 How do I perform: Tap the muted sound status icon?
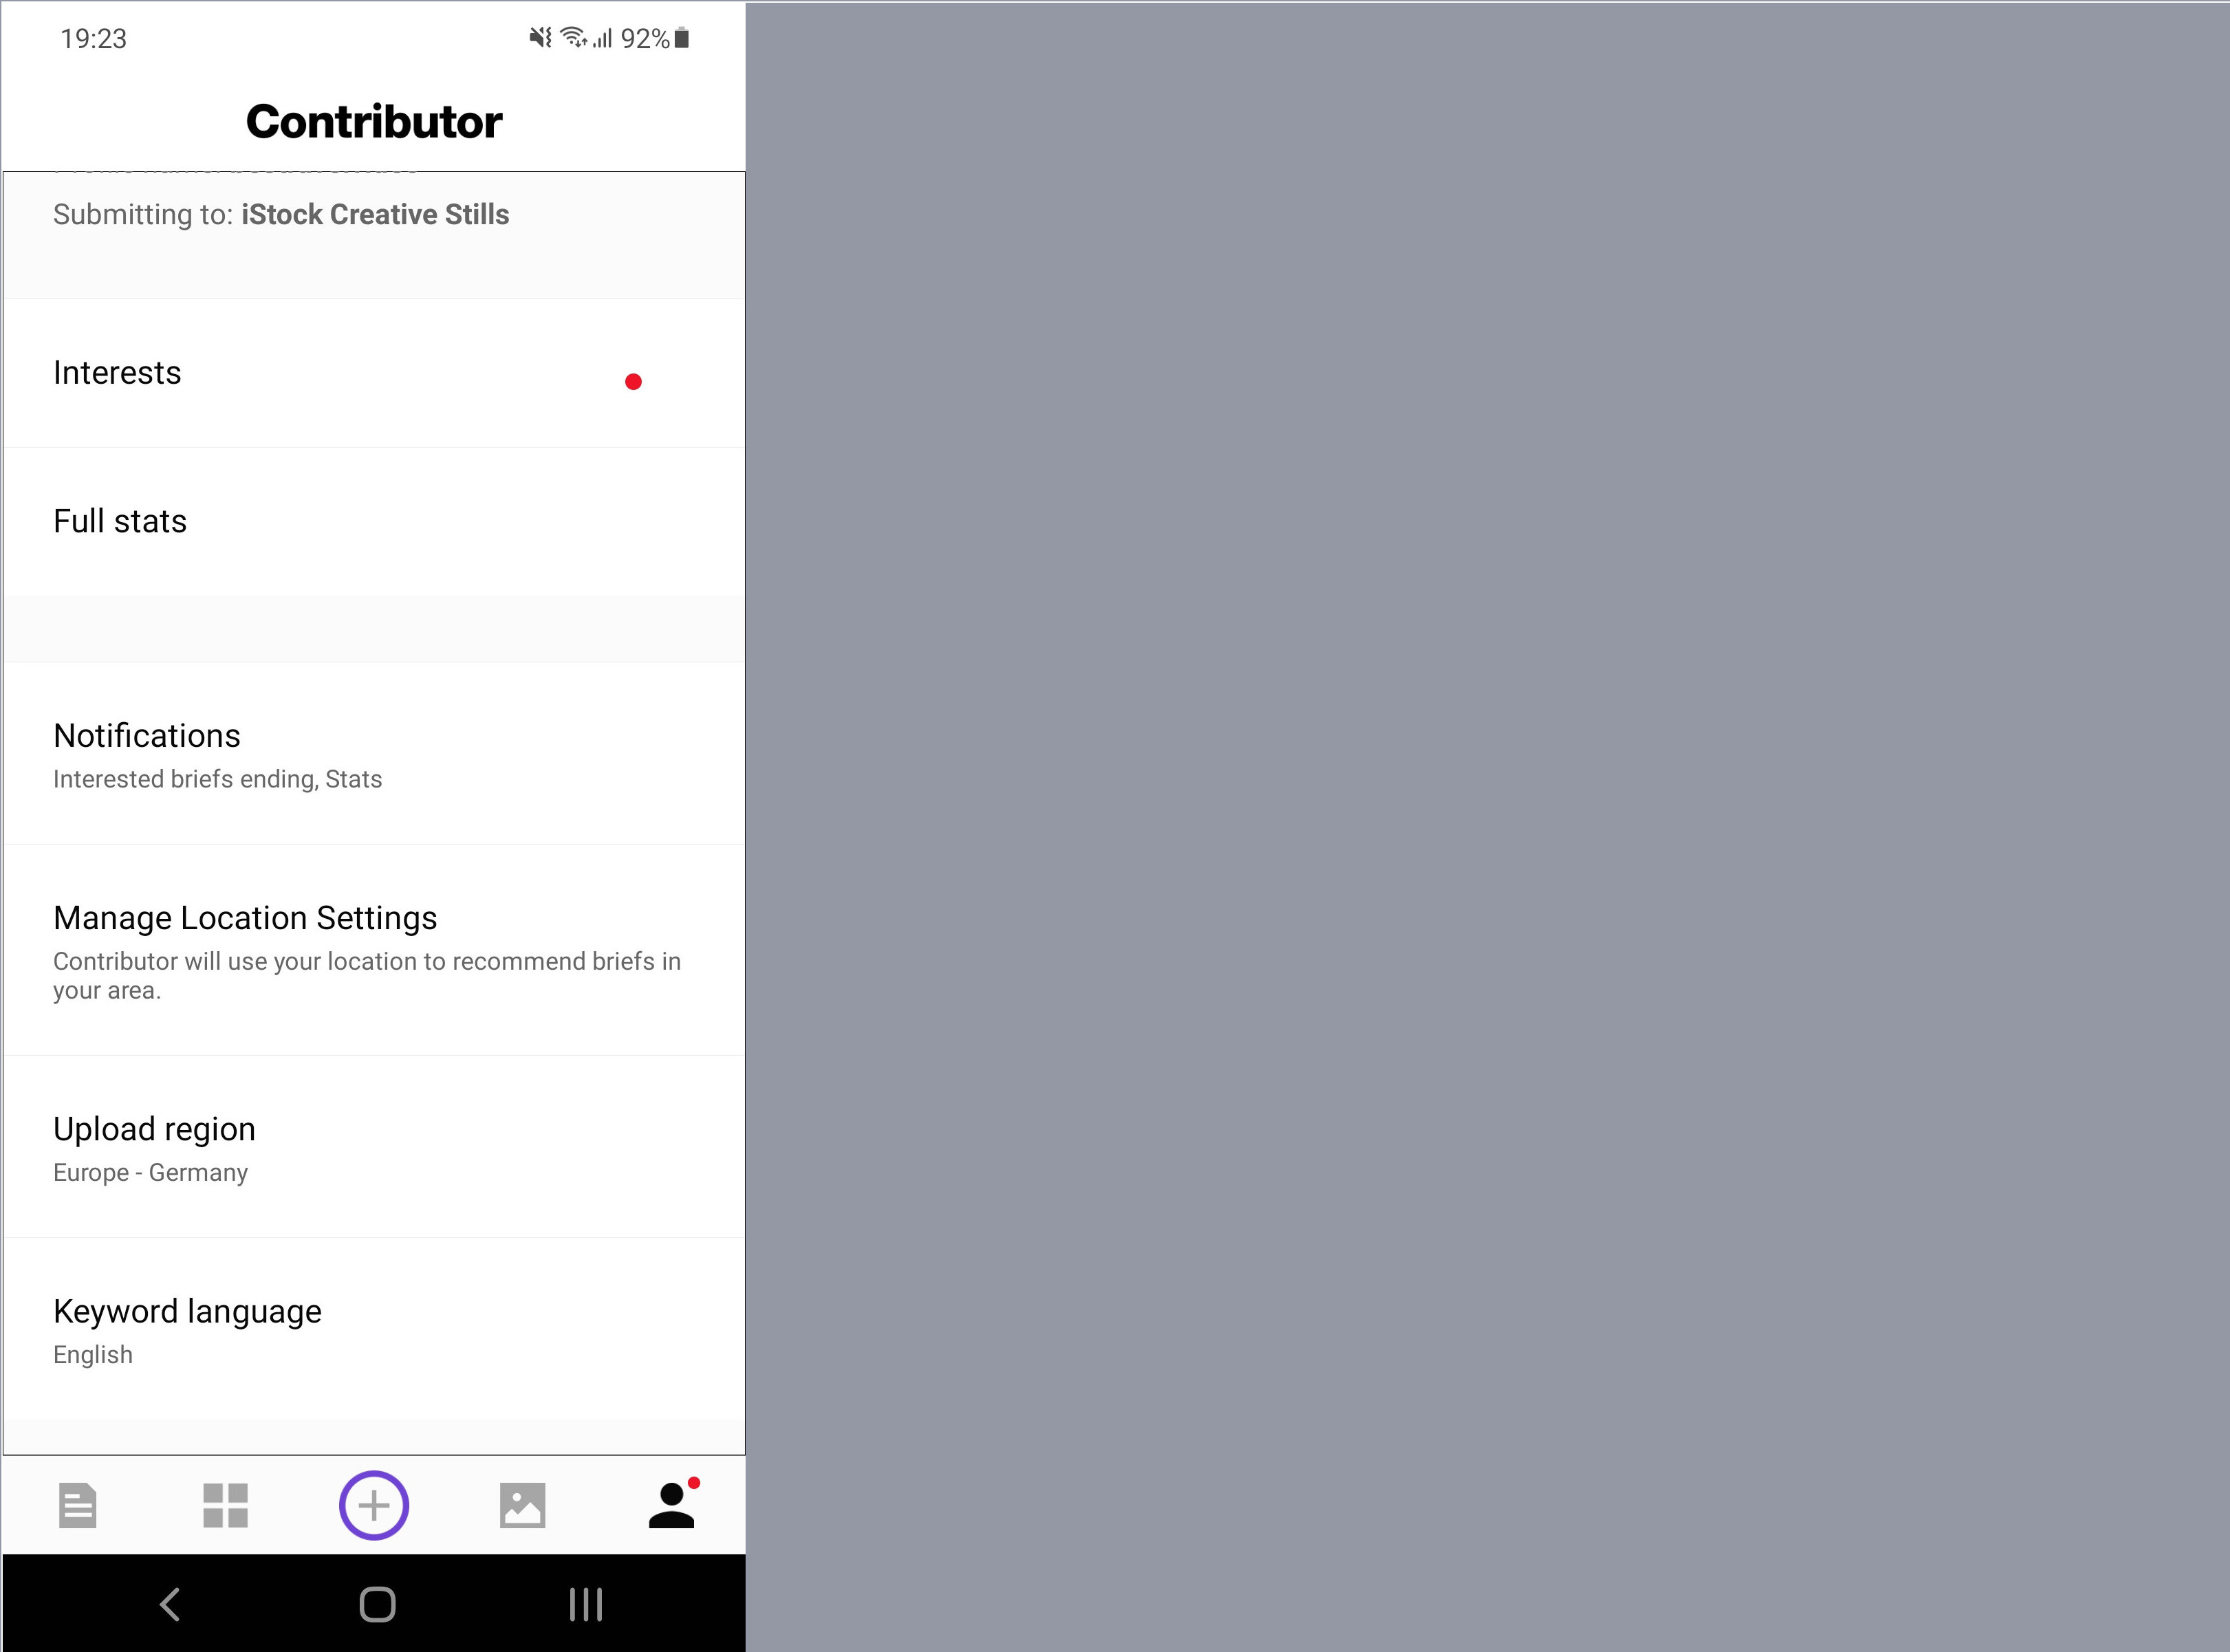coord(540,38)
